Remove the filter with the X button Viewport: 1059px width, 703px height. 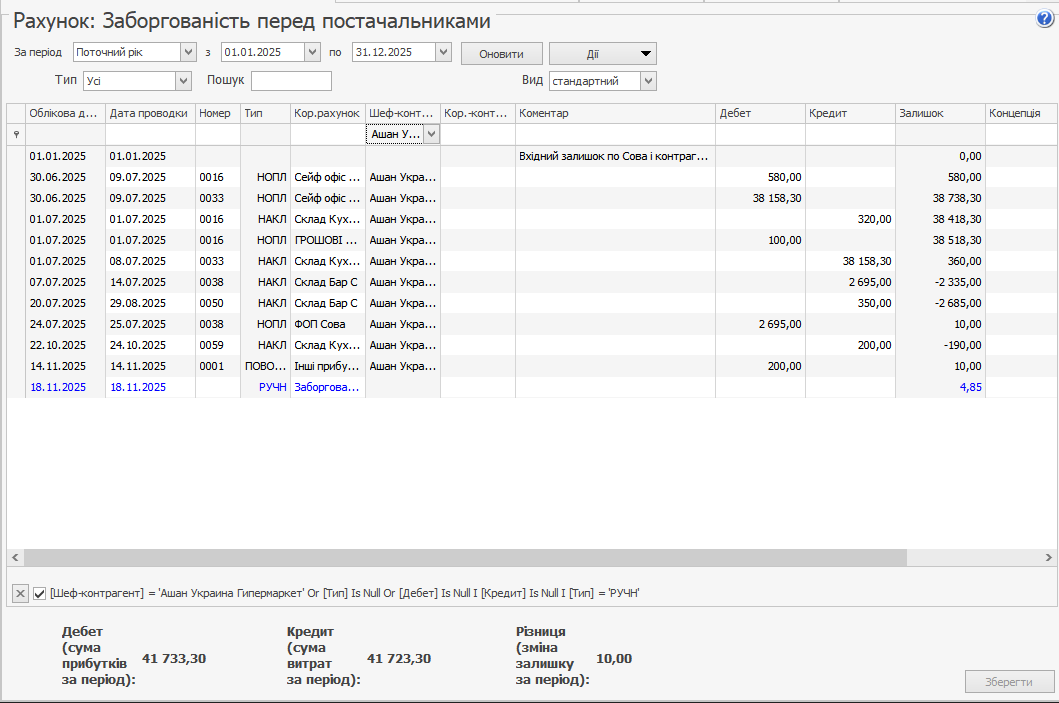(x=20, y=593)
